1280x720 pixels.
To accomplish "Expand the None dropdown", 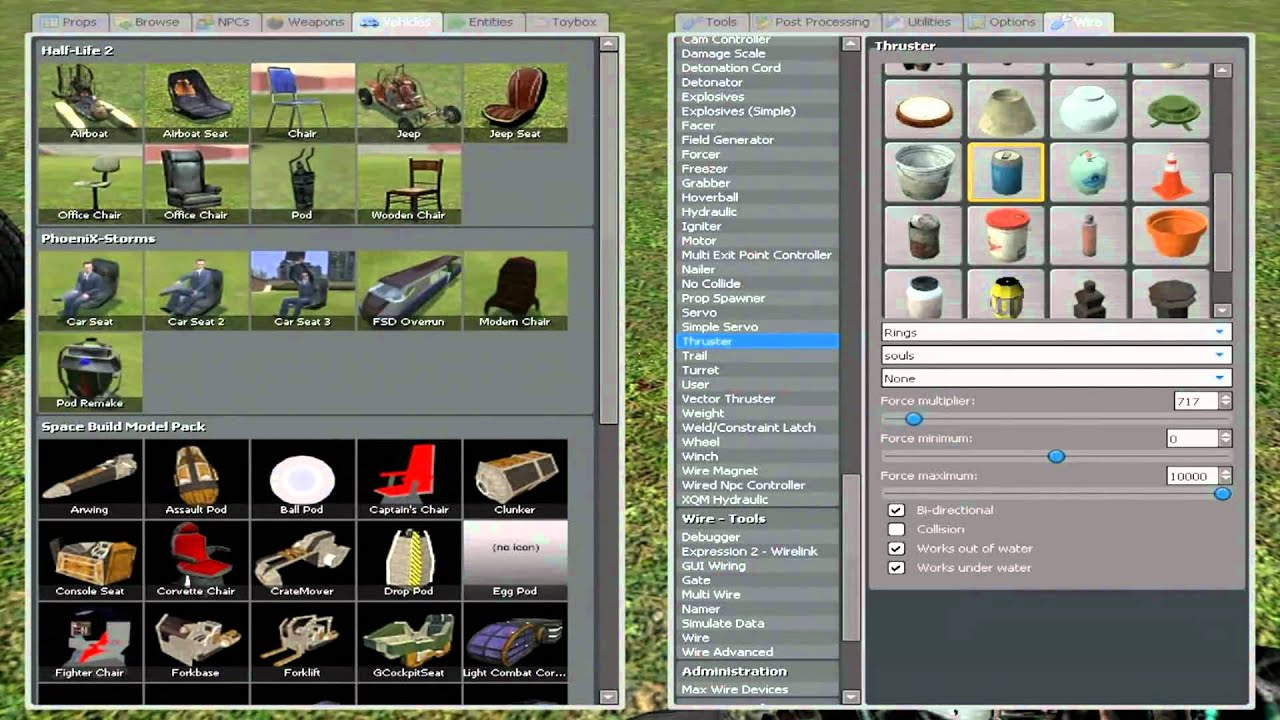I will click(1056, 378).
